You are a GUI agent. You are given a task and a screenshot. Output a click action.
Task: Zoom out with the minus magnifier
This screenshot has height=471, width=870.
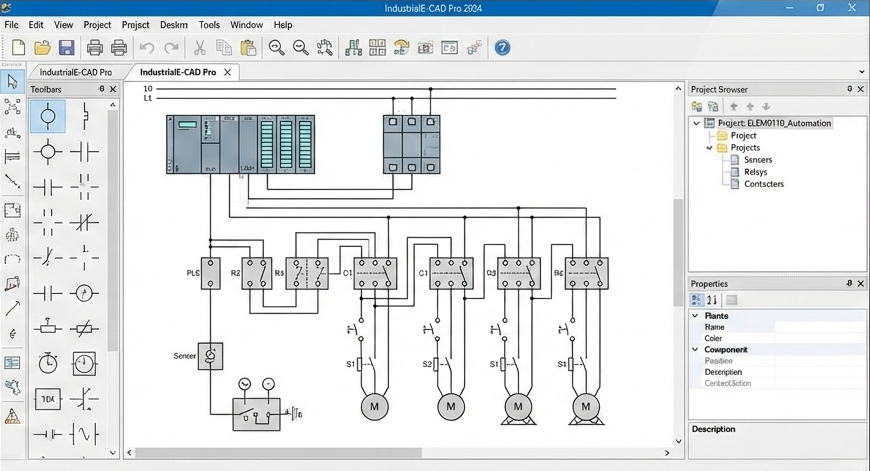(x=301, y=48)
